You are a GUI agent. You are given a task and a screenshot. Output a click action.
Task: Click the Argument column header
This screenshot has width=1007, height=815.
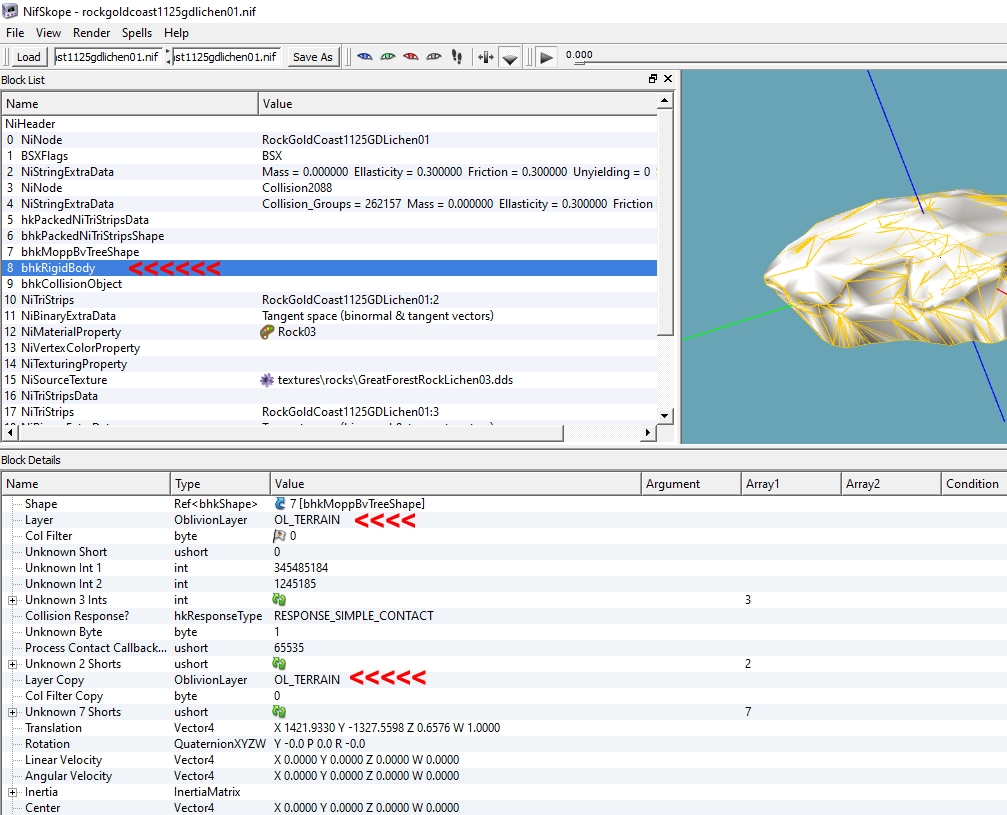point(691,484)
